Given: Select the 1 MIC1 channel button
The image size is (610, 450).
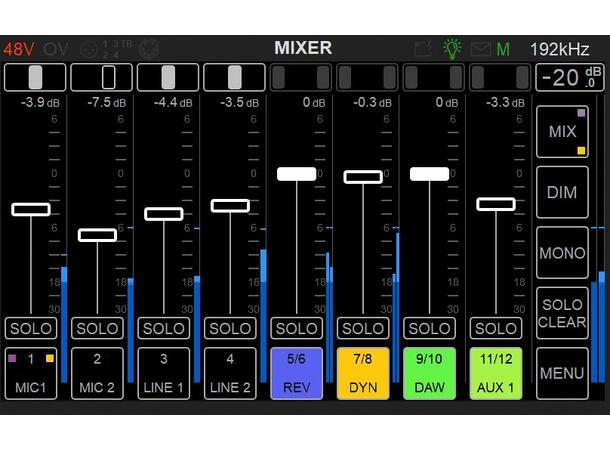Looking at the screenshot, I should tap(31, 373).
